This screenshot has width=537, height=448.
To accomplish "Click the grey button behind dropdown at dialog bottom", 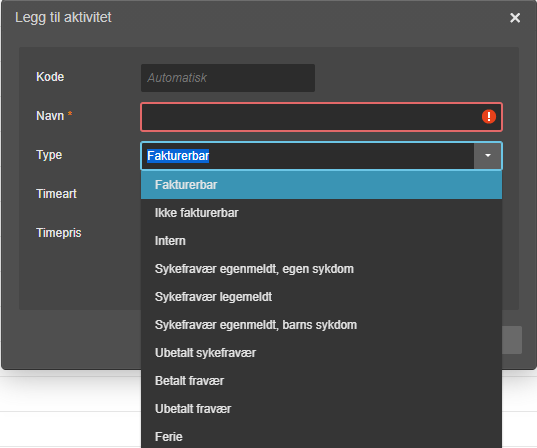I will coord(512,340).
